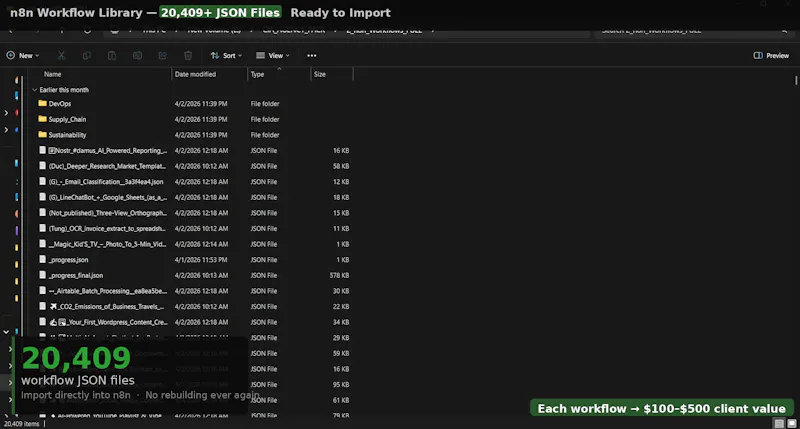The image size is (800, 429).
Task: Select file CO2_Emissions_of_Business_Travels
Action: [108, 307]
